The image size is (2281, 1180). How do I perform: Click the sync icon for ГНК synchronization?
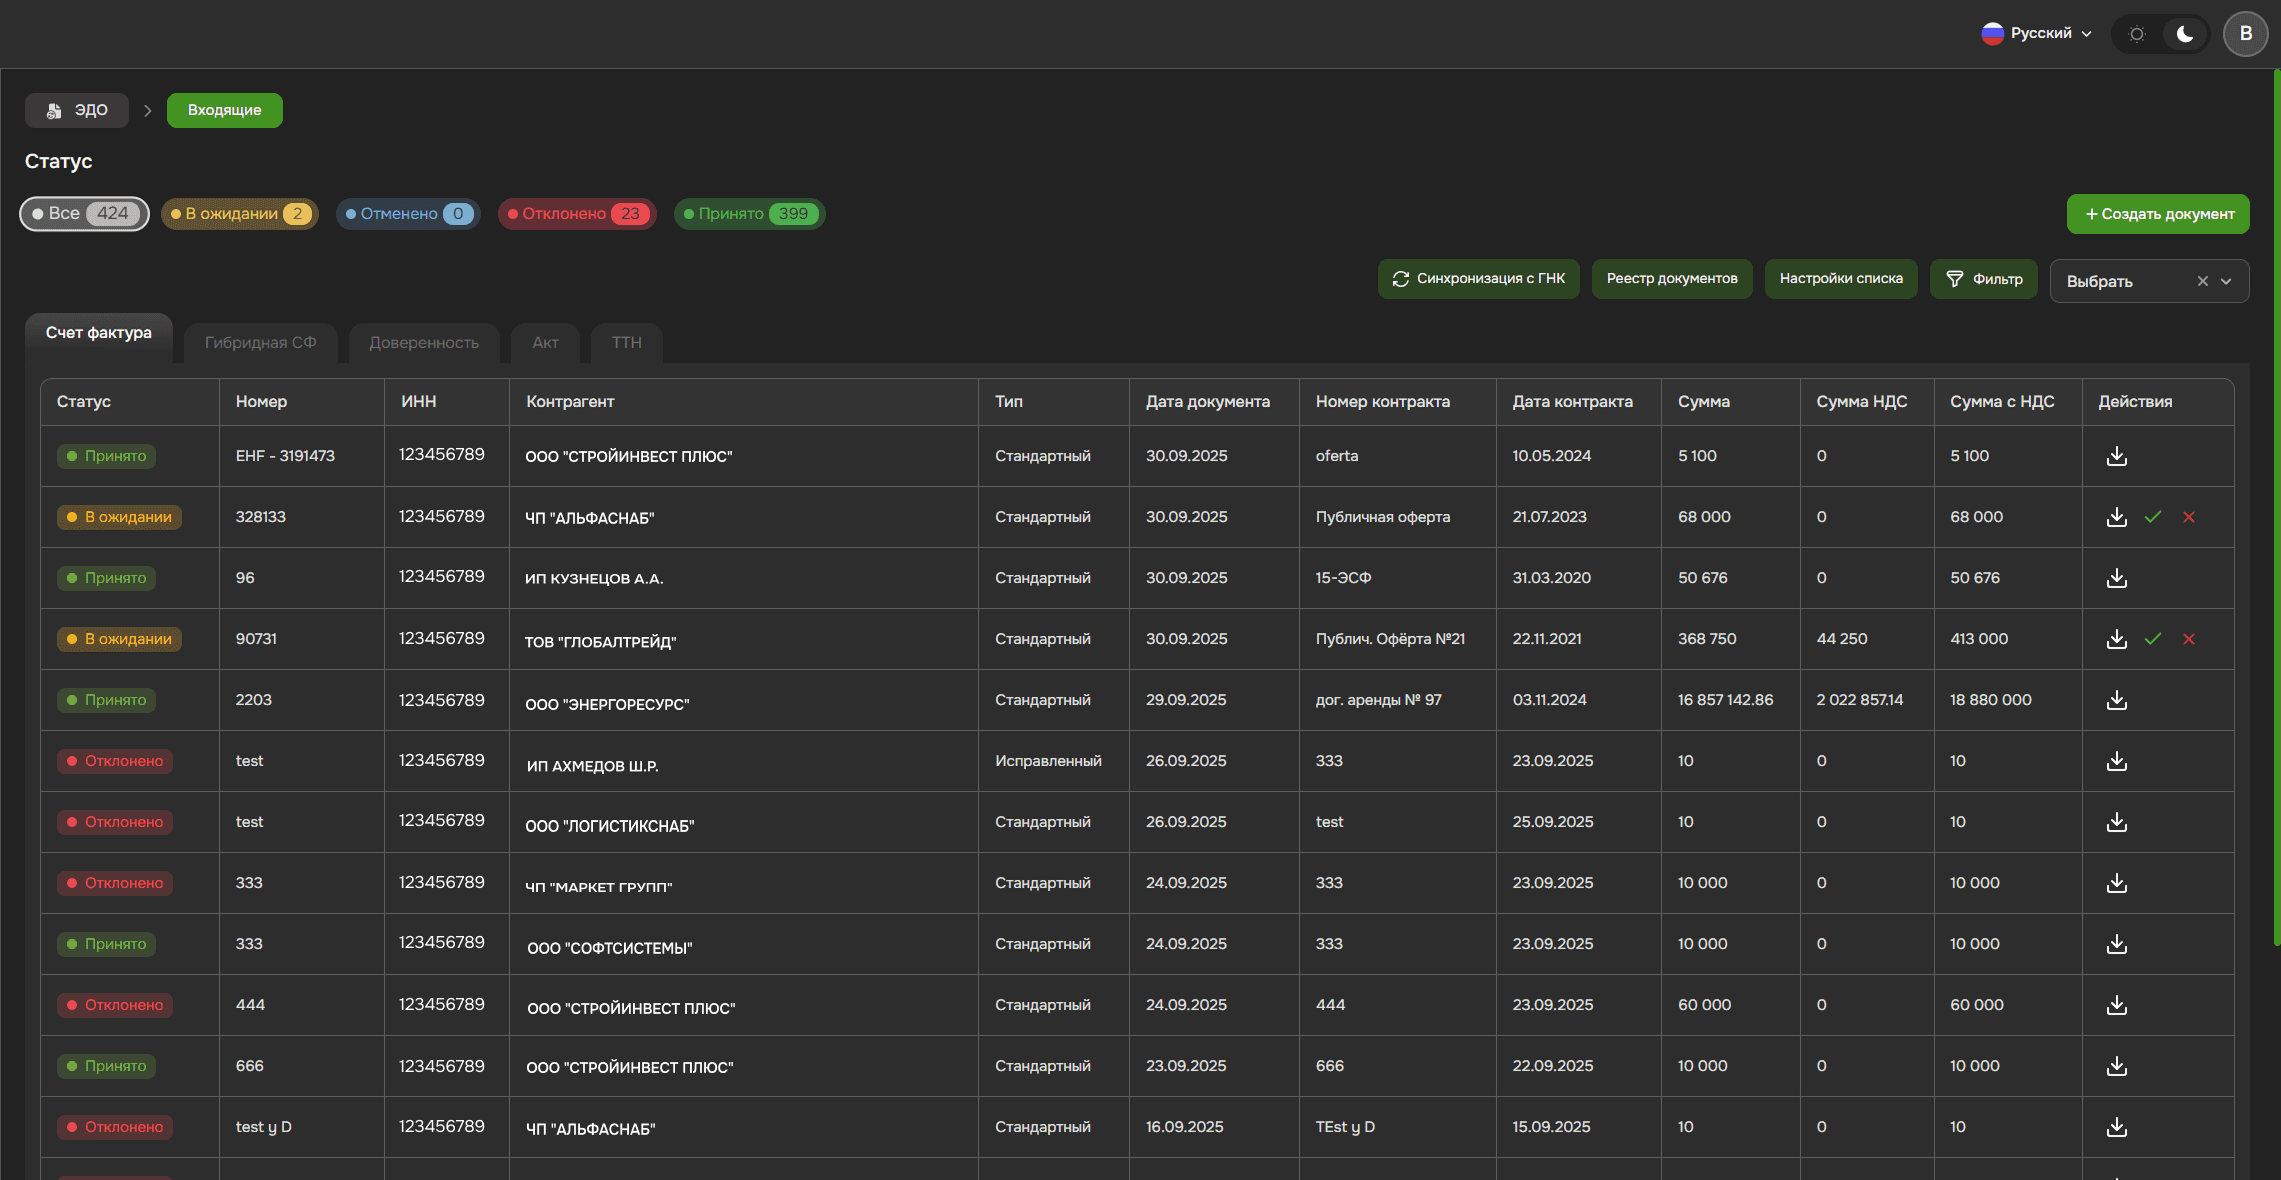coord(1400,279)
